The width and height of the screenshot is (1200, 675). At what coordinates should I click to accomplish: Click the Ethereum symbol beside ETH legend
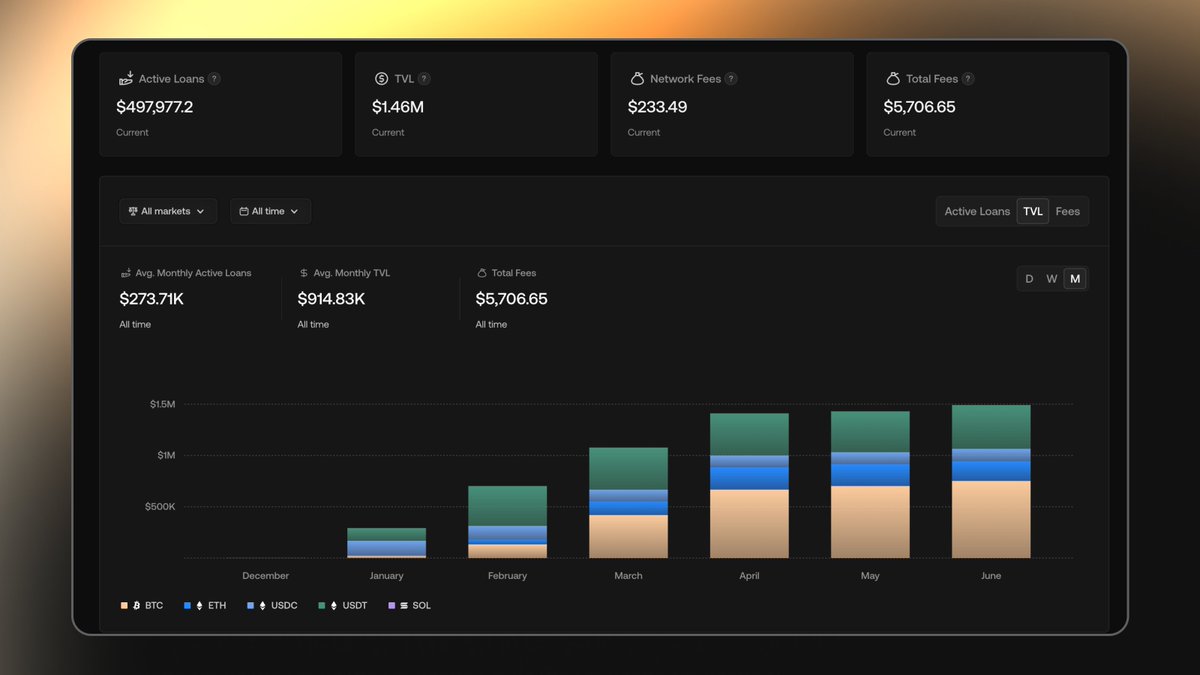tap(199, 605)
